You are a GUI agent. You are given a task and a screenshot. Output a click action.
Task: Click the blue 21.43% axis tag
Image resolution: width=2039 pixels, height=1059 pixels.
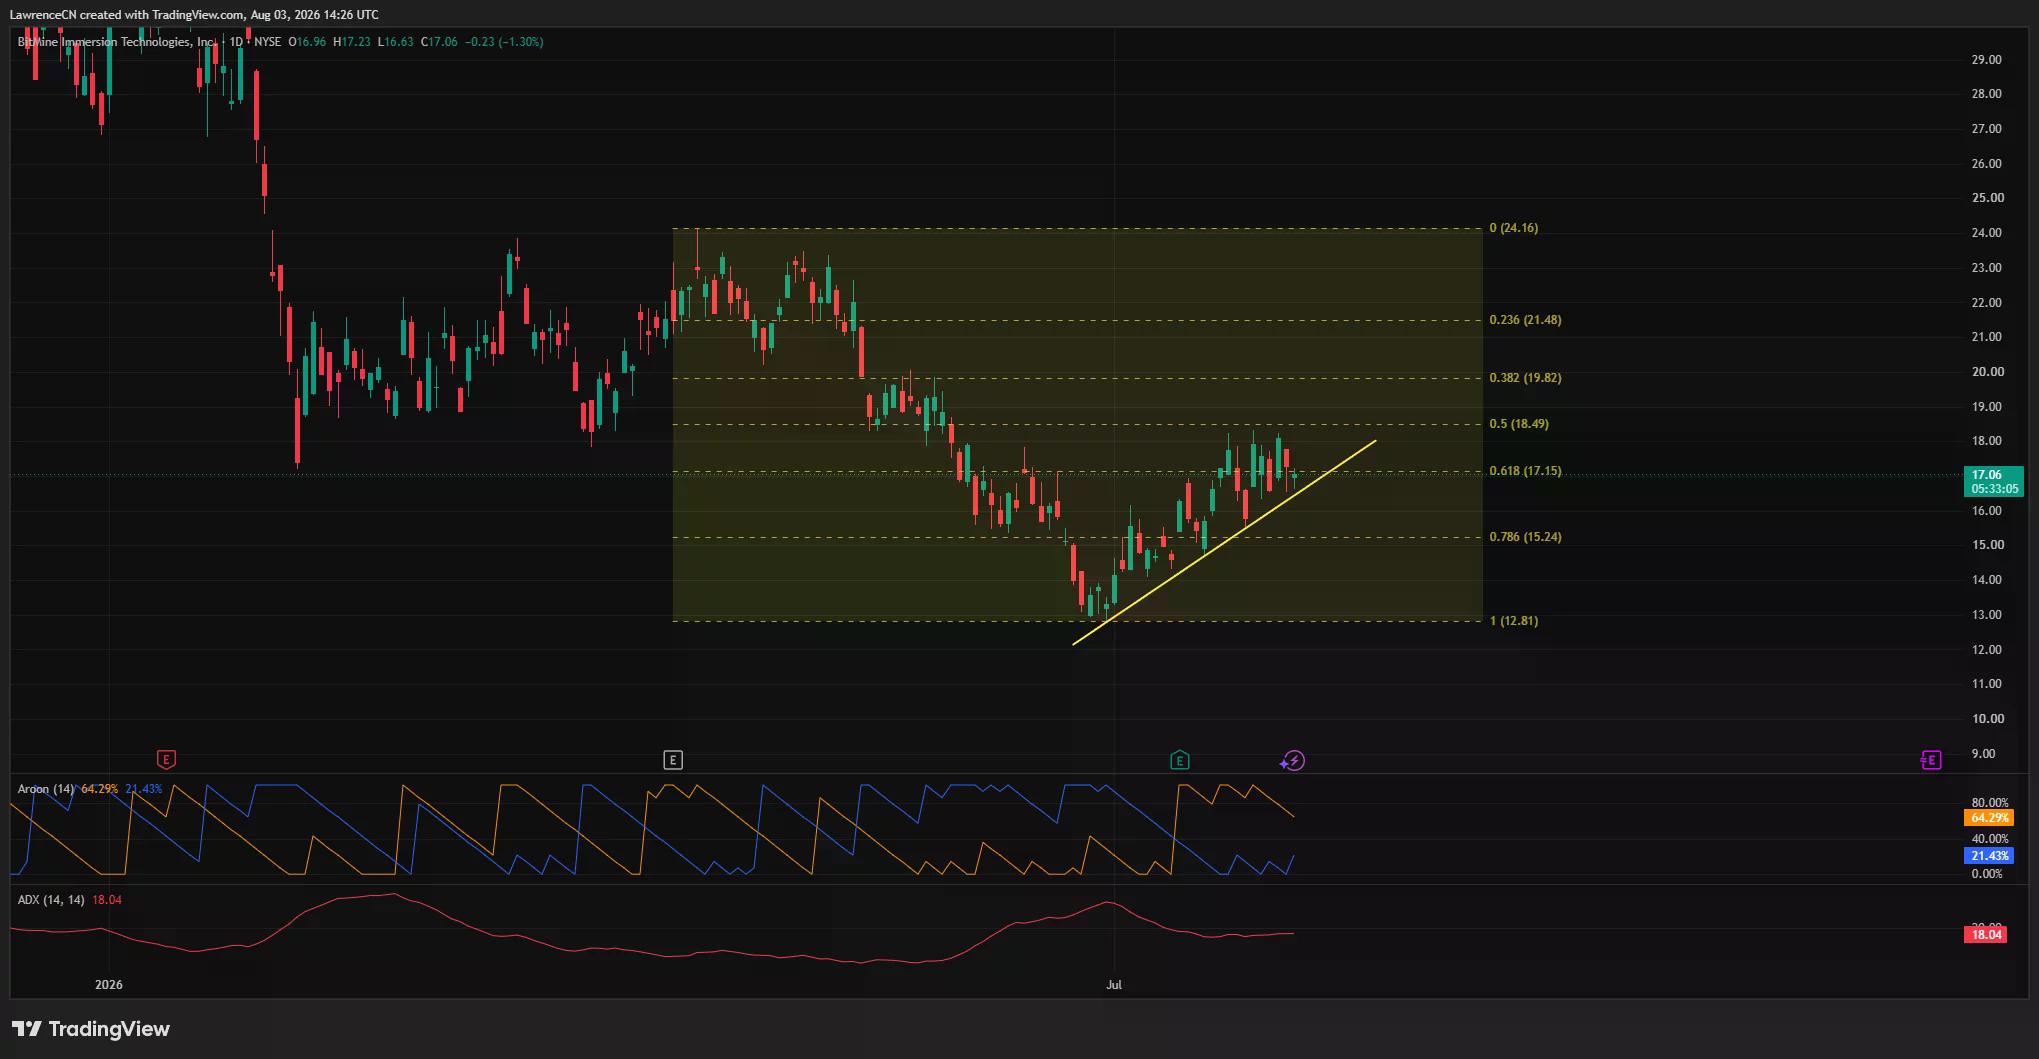point(1989,856)
